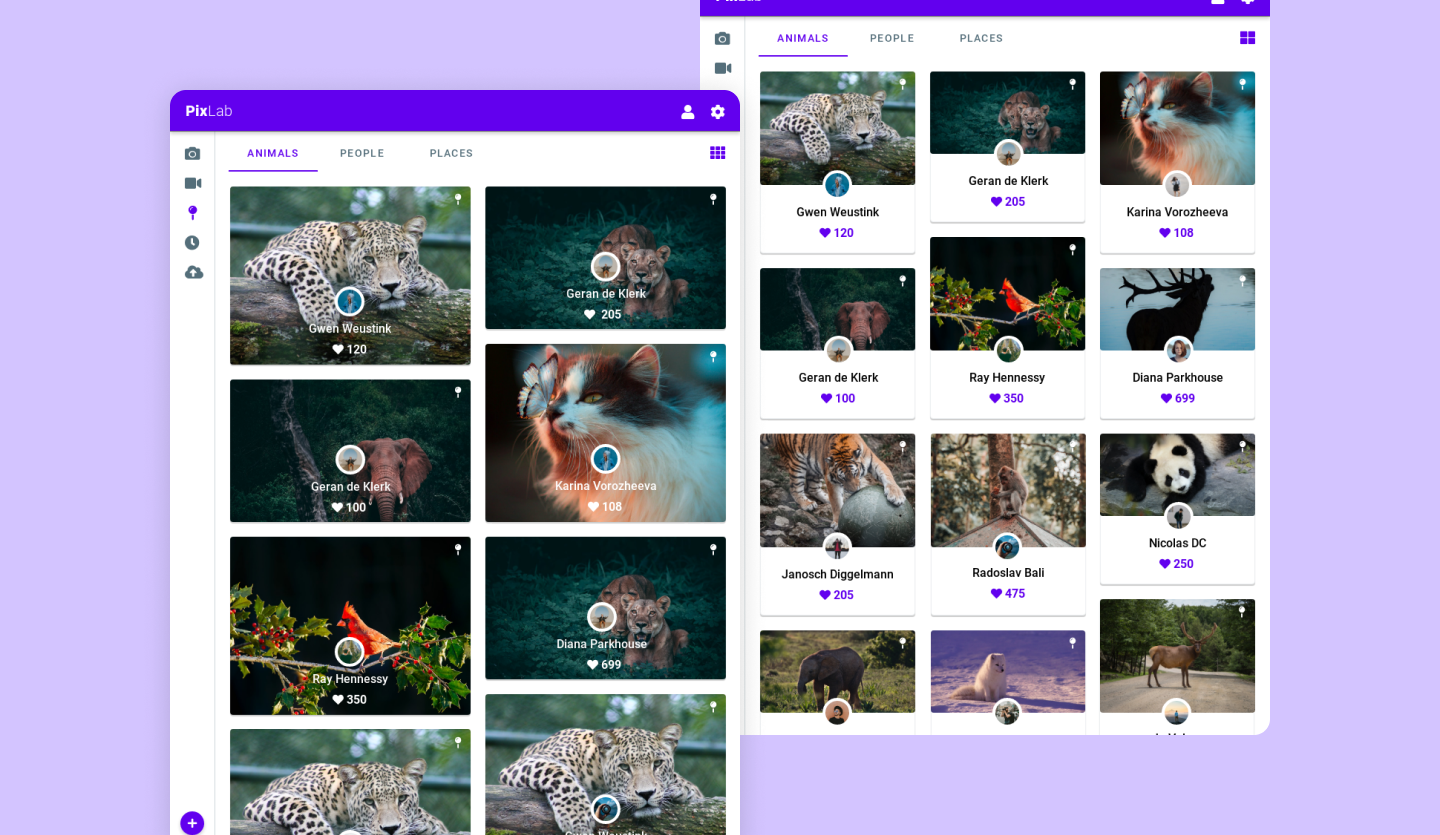
Task: Open the user profile icon in the purple header
Action: tap(688, 112)
